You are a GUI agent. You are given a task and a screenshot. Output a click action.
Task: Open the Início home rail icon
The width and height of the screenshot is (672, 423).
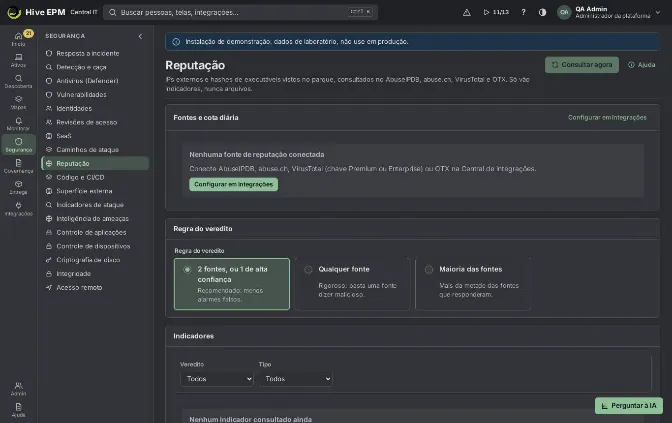(x=18, y=39)
